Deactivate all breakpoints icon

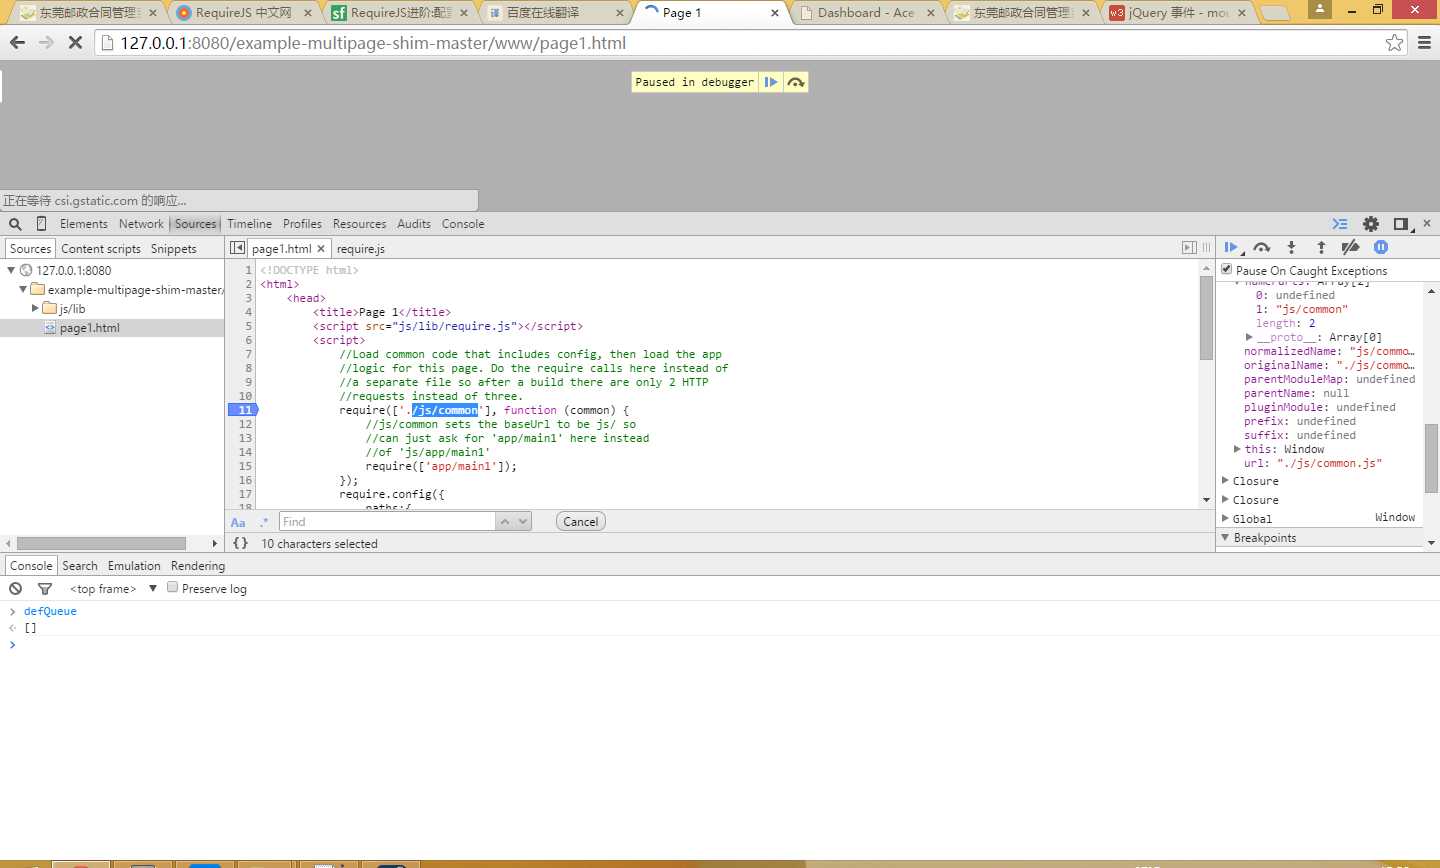tap(1350, 247)
